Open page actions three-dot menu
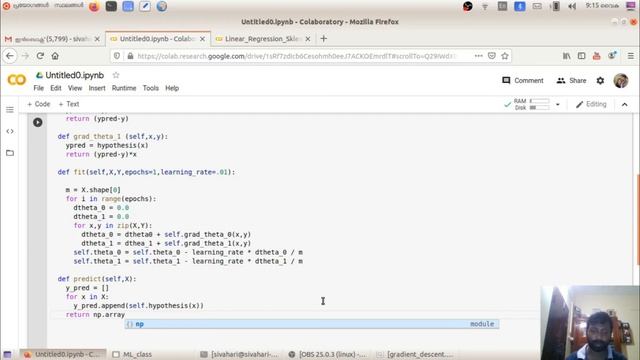 click(x=479, y=56)
